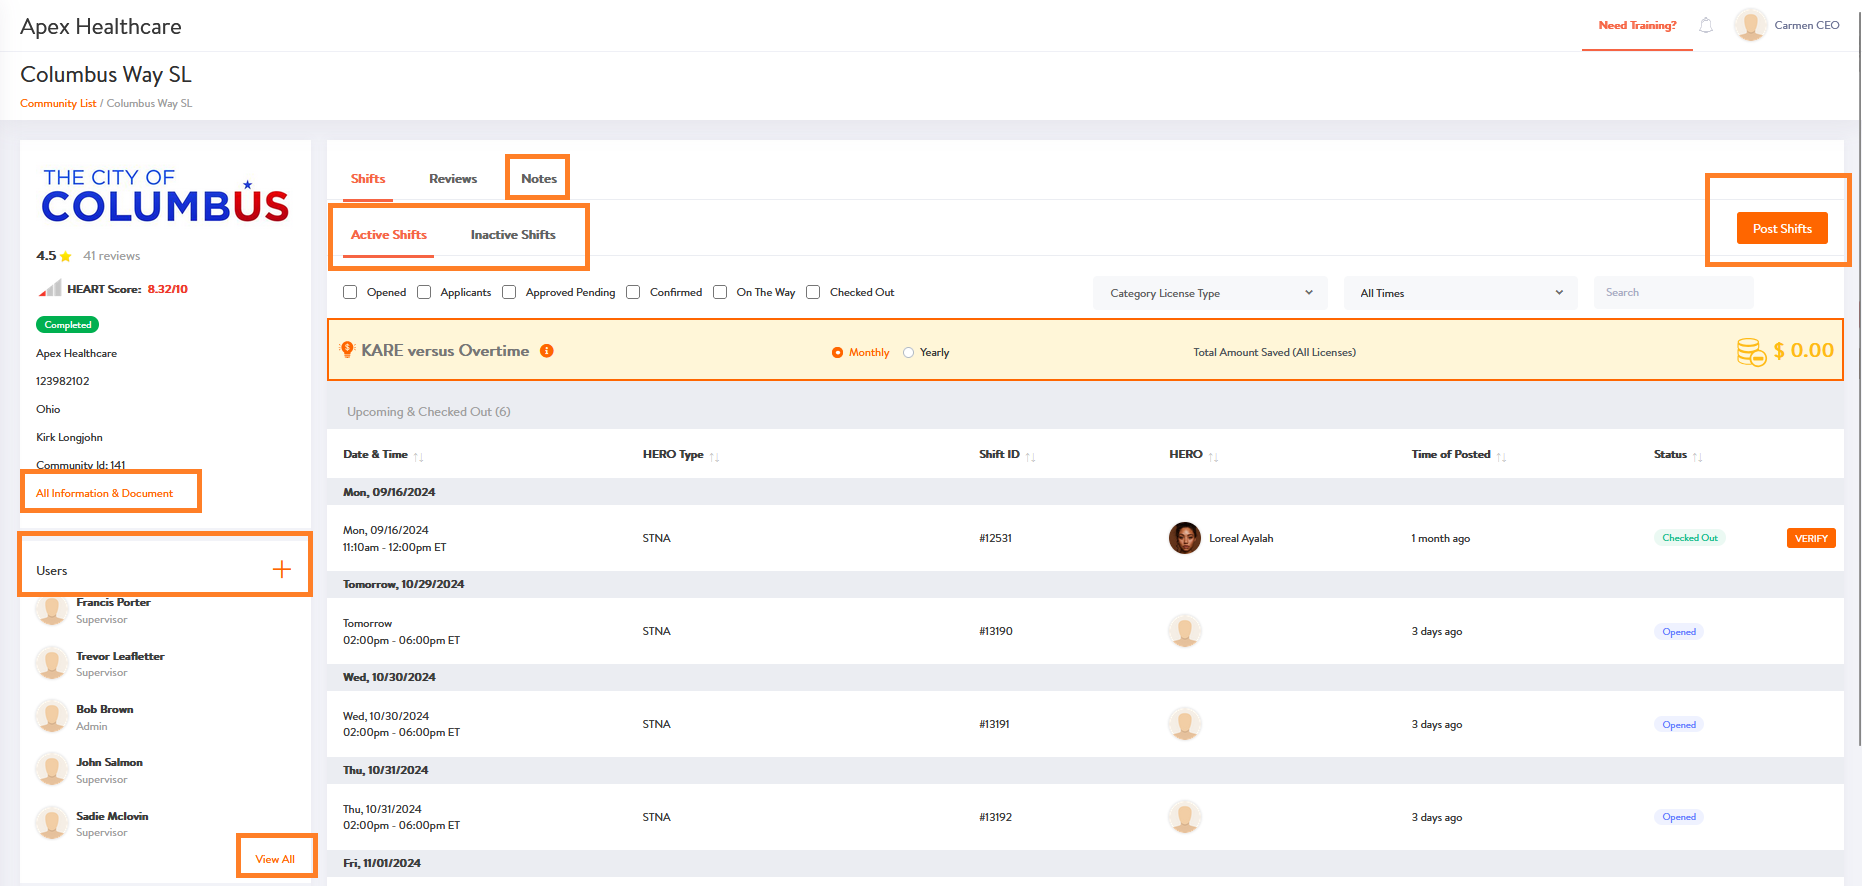Select the Monthly radio option
The image size is (1862, 886).
point(837,353)
